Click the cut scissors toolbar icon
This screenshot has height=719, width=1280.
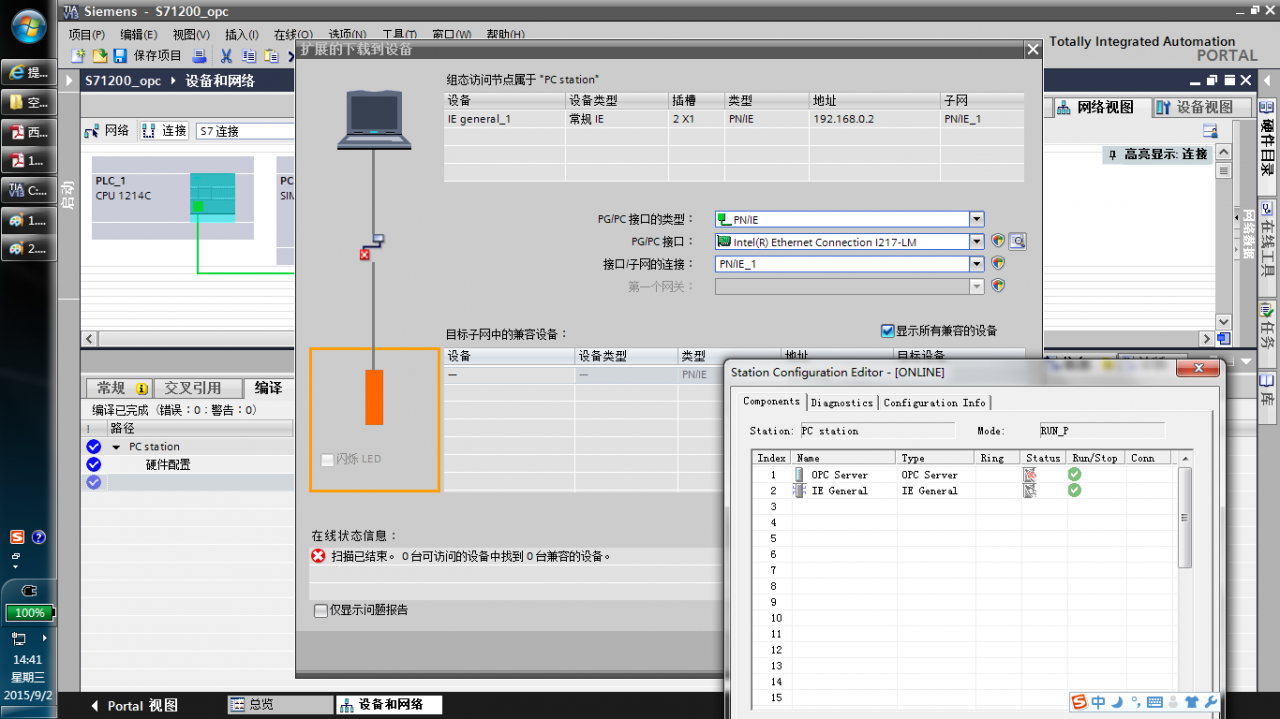pos(226,56)
